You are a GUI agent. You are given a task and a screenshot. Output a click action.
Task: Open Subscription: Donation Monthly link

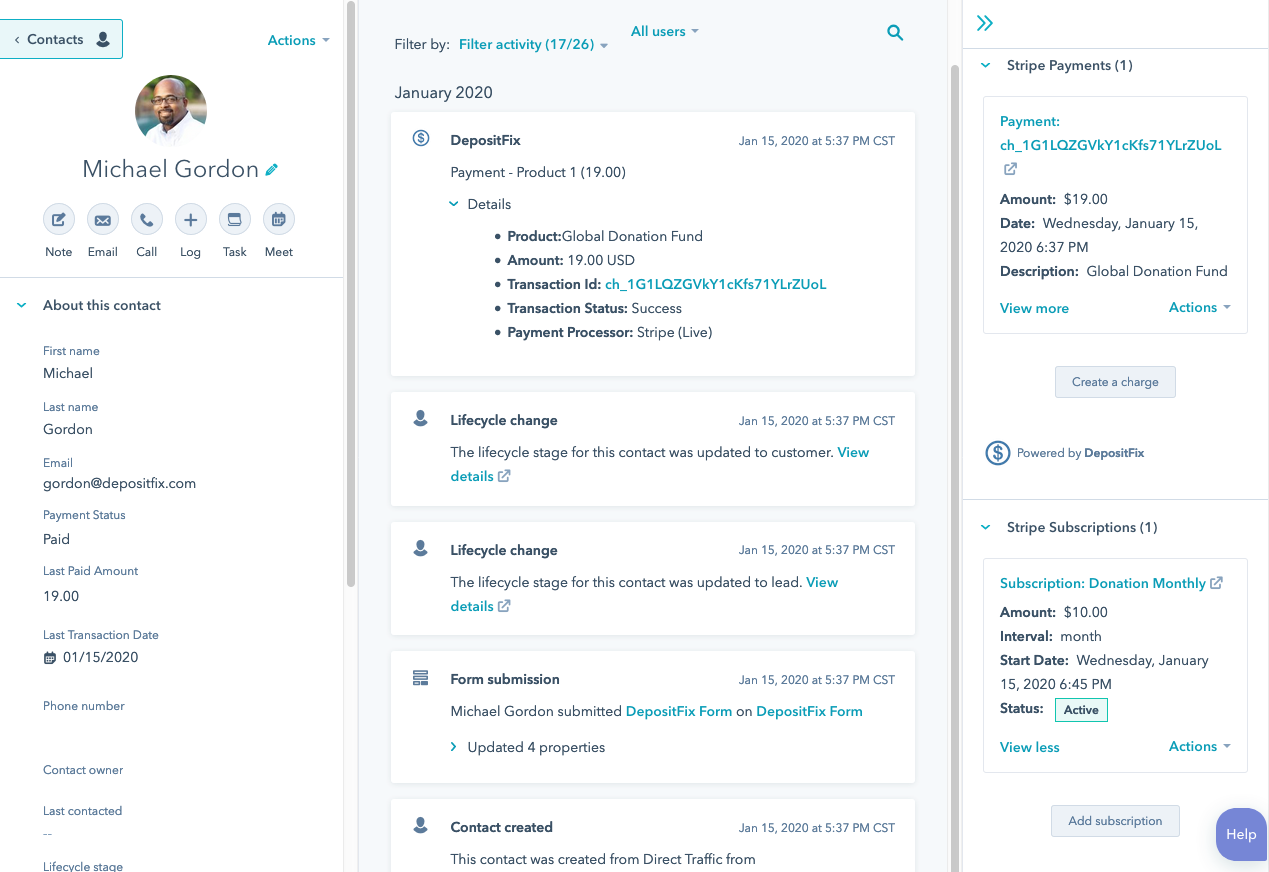tap(1103, 583)
